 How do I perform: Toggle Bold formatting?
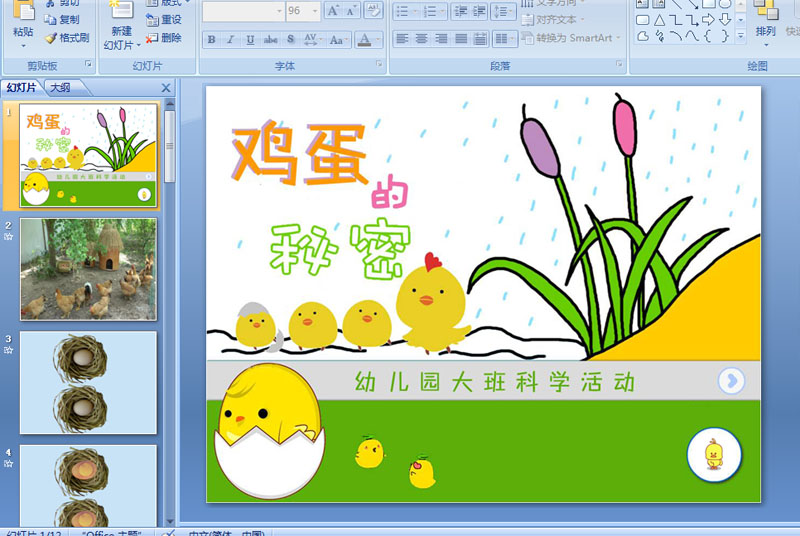click(212, 40)
